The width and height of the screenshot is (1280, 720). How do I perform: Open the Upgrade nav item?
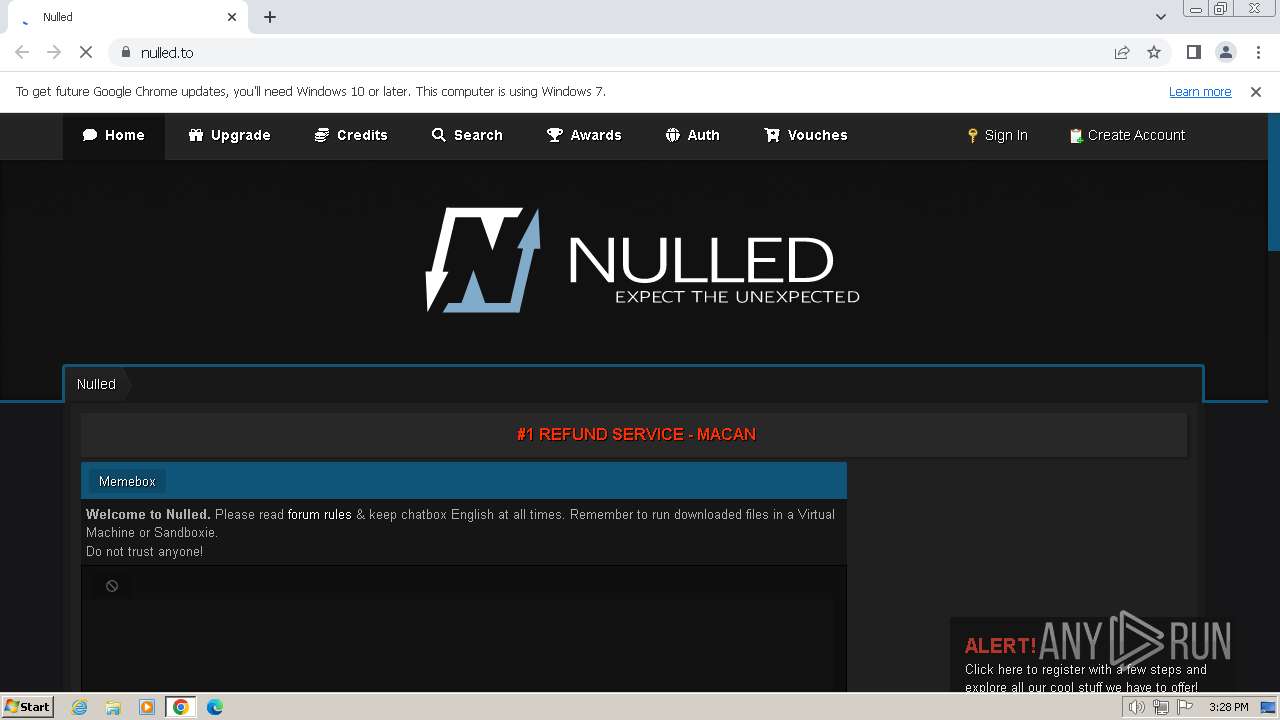coord(229,135)
